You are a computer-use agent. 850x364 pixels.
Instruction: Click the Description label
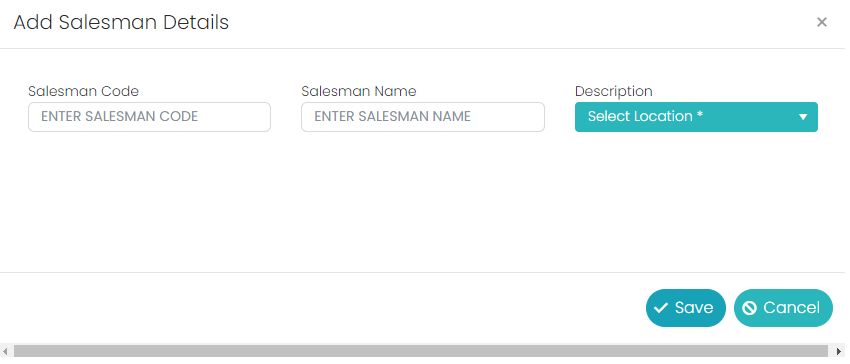coord(614,91)
